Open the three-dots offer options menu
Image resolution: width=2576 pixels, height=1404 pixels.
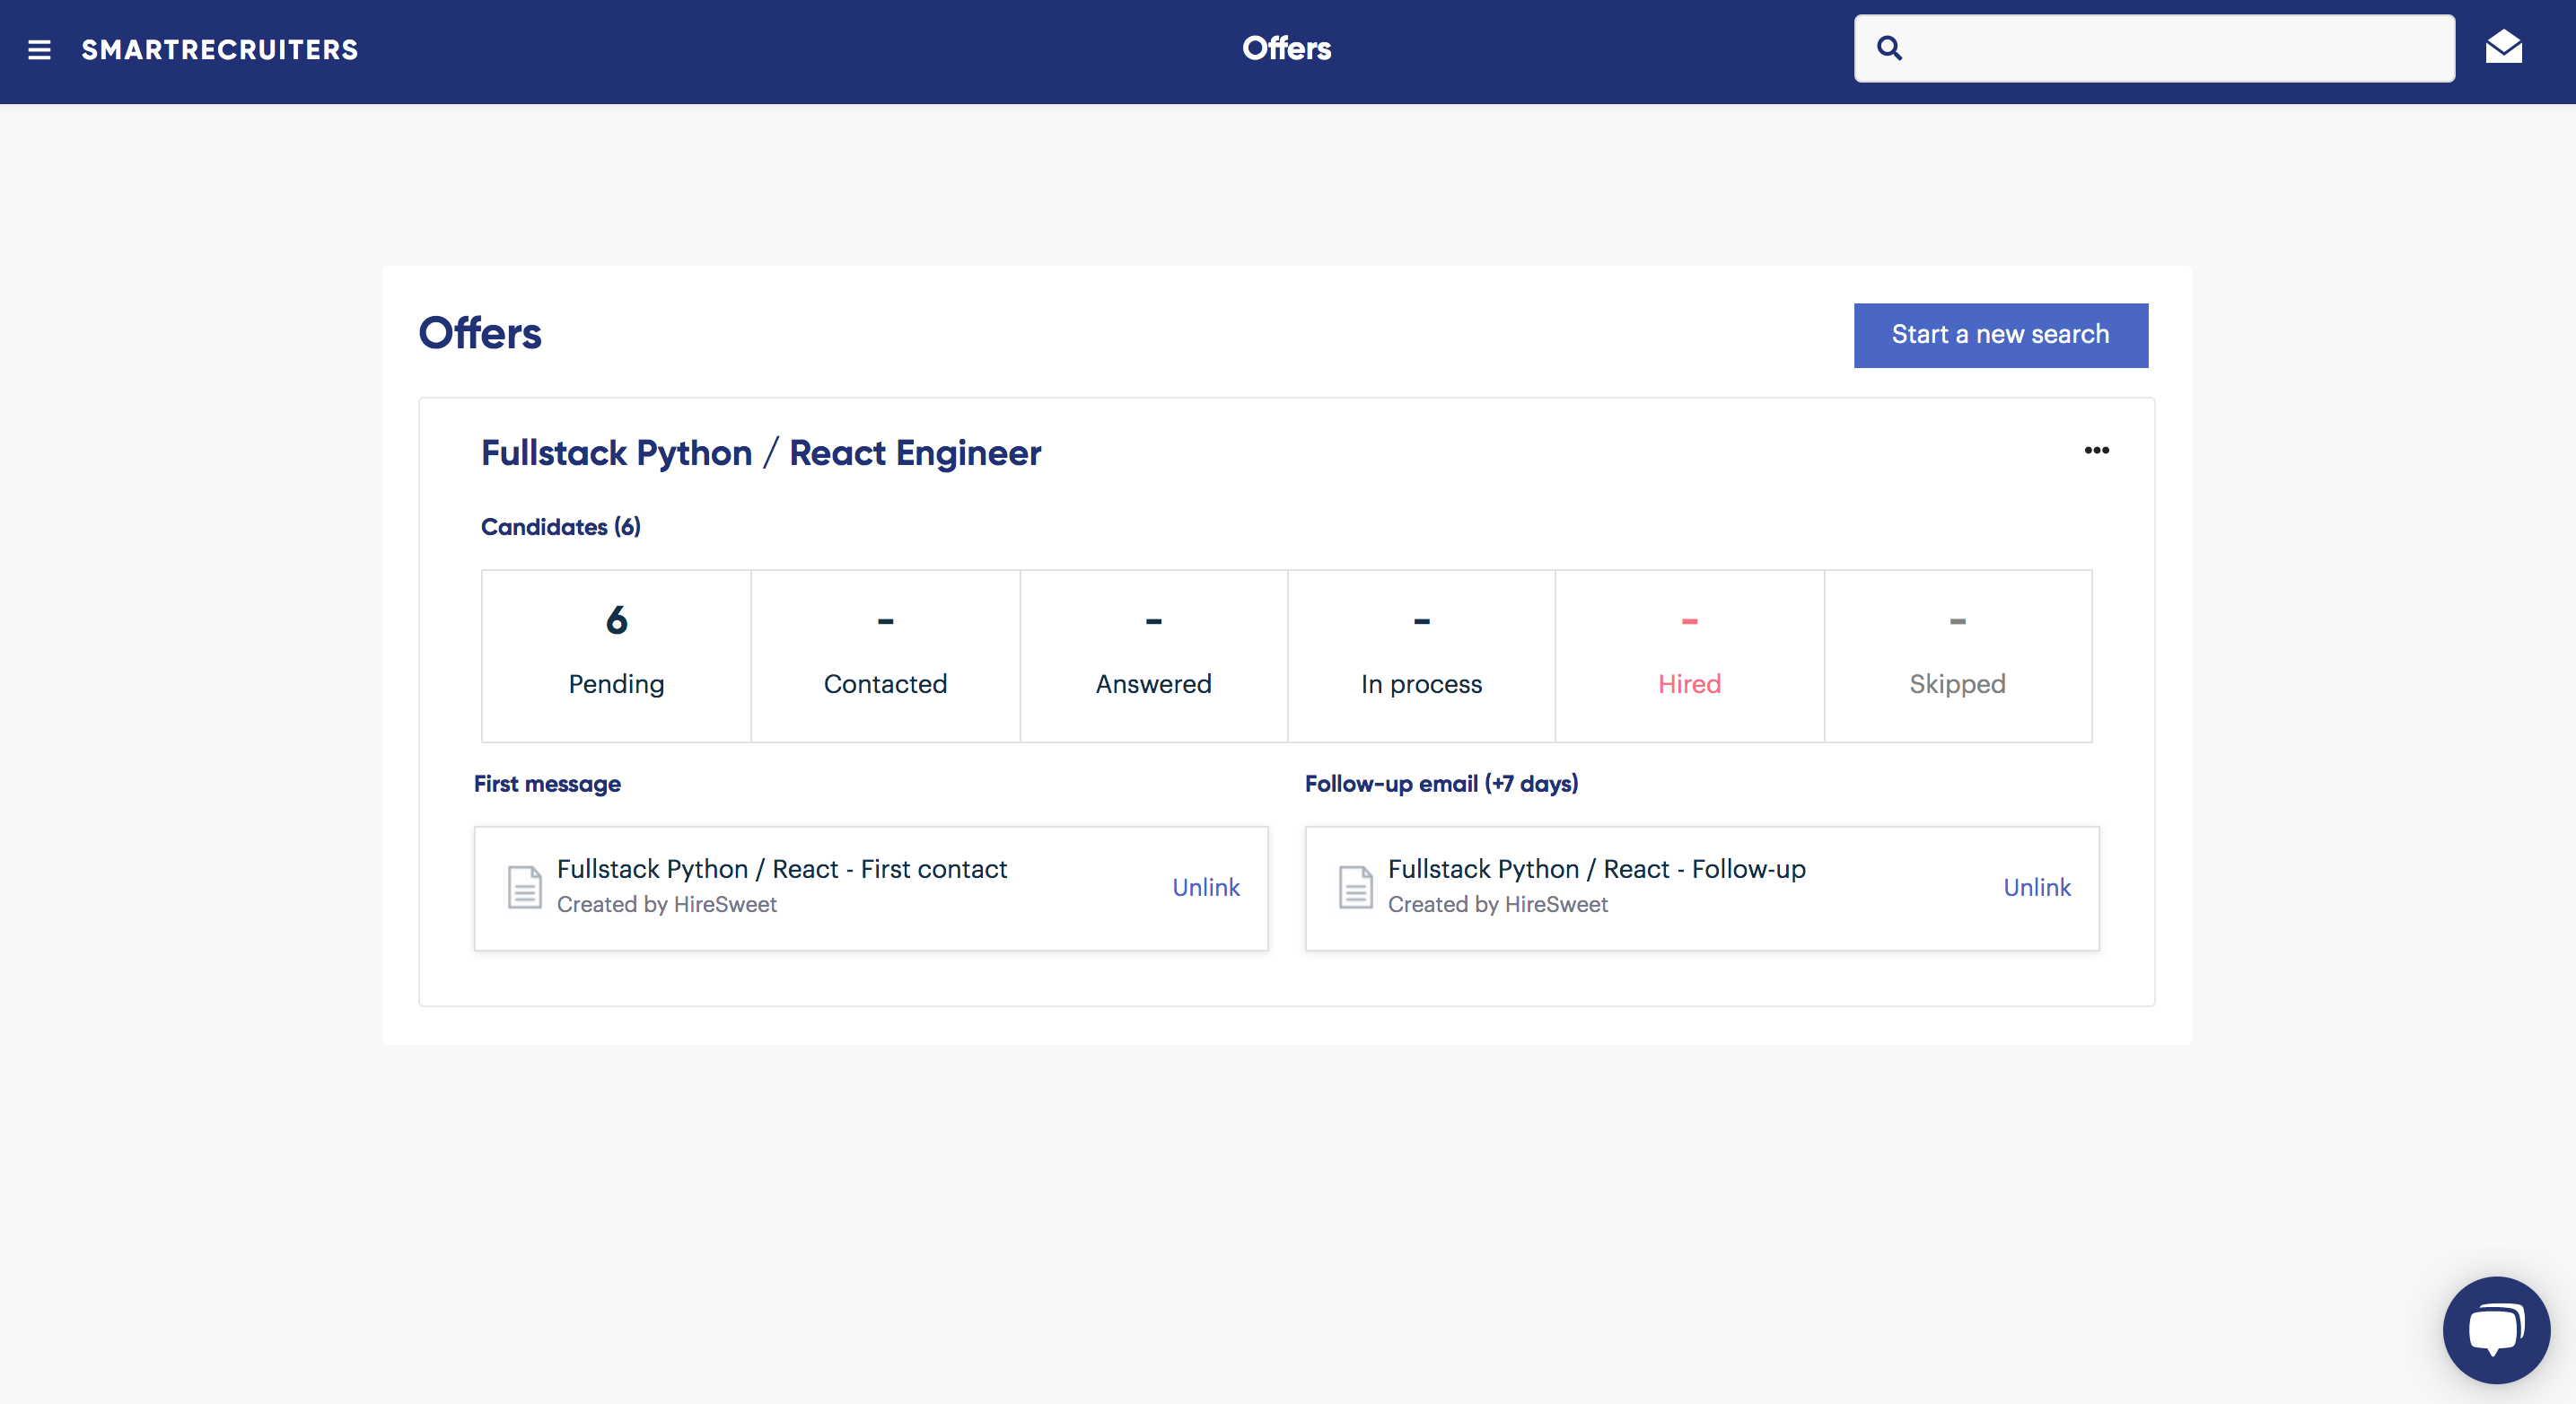coord(2096,450)
